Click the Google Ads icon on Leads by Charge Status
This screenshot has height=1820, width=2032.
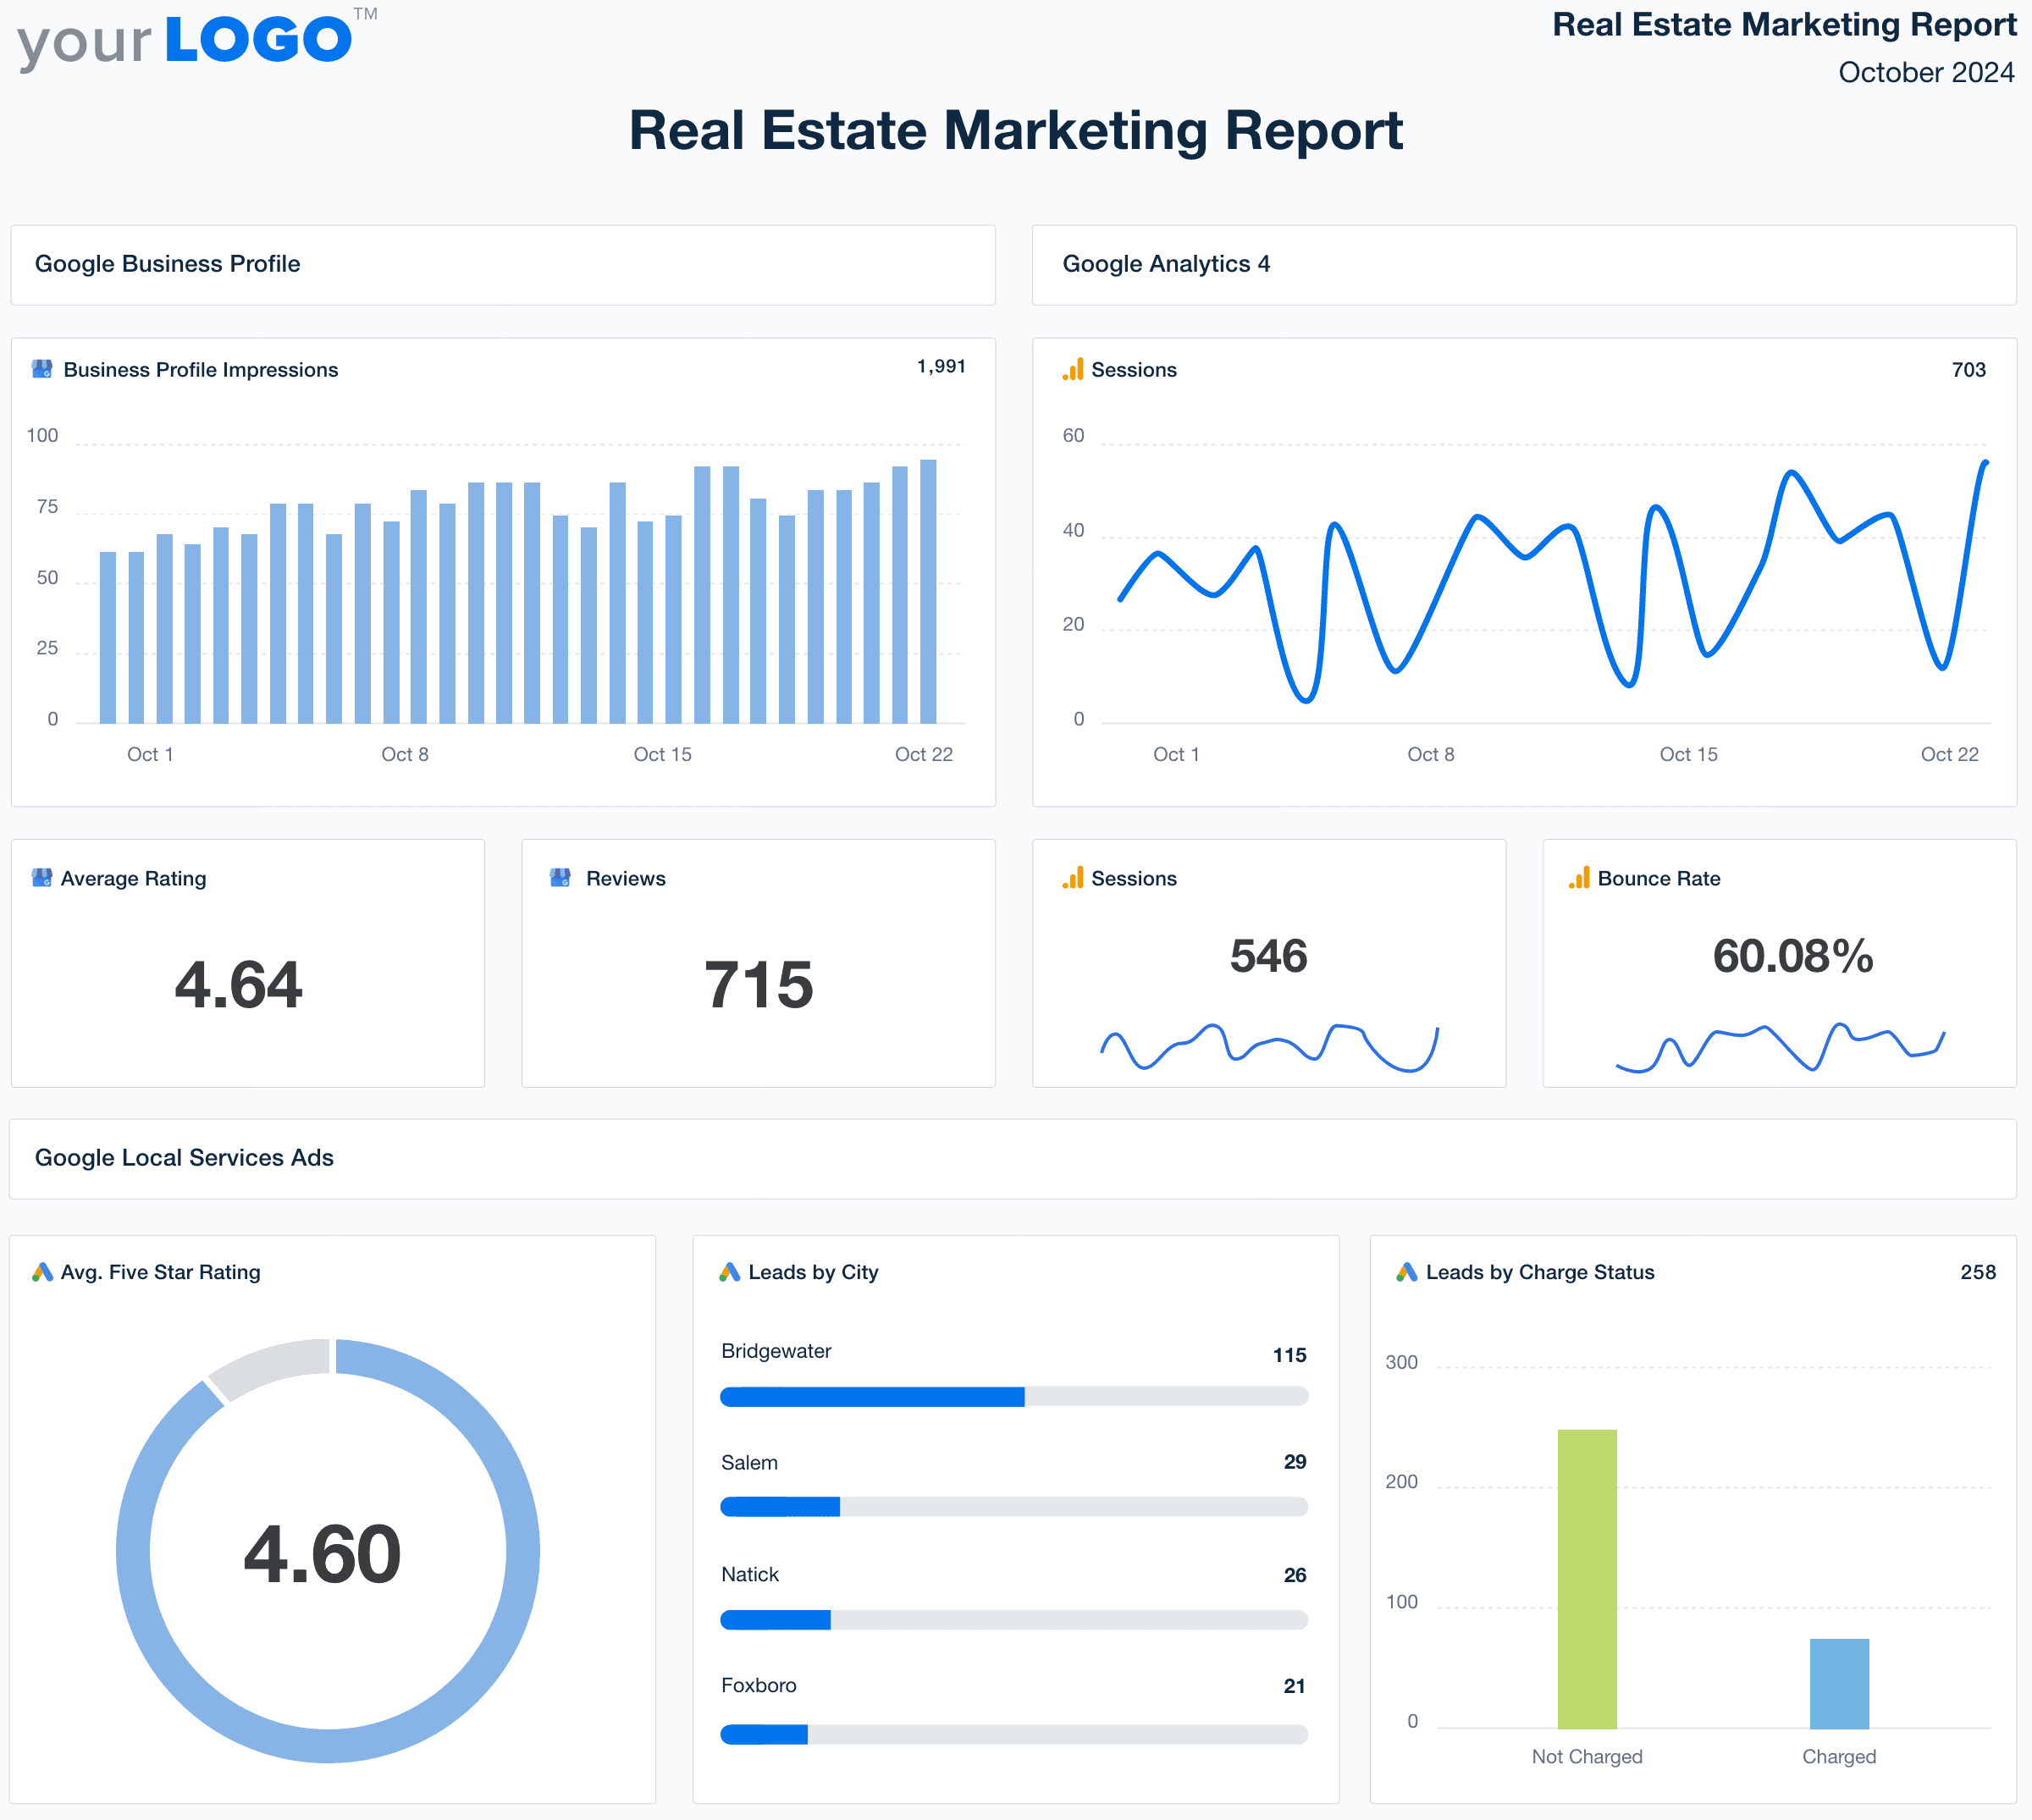(x=1405, y=1272)
